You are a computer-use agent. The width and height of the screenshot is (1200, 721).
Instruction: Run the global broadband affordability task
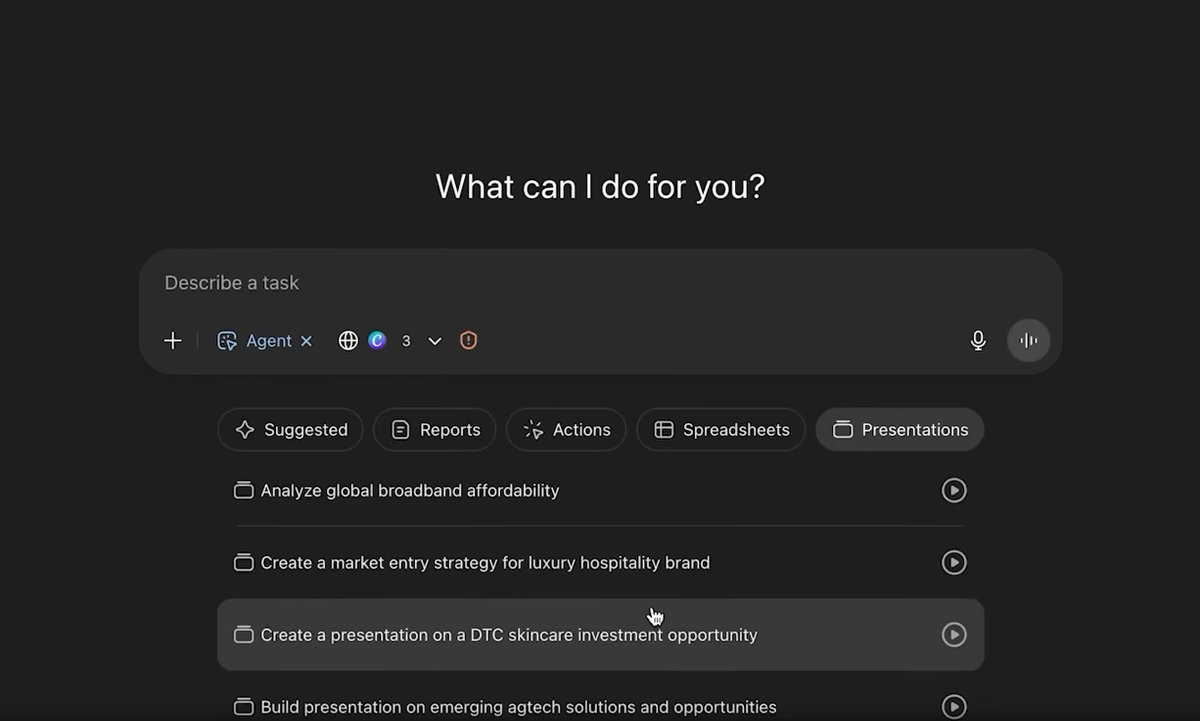pos(954,491)
